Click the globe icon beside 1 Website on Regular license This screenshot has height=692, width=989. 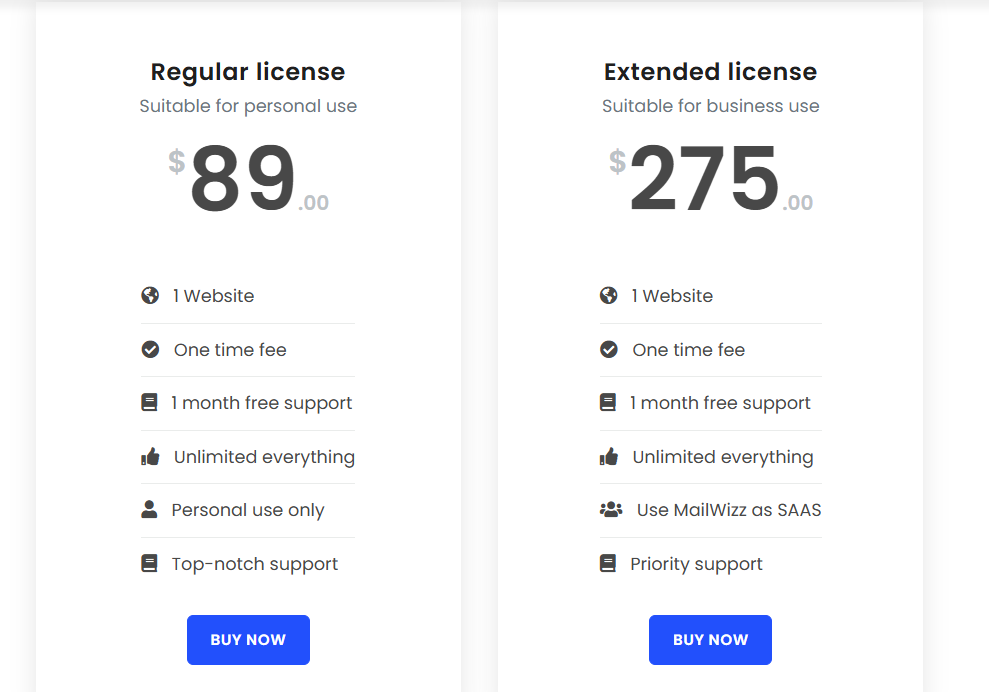click(x=150, y=295)
